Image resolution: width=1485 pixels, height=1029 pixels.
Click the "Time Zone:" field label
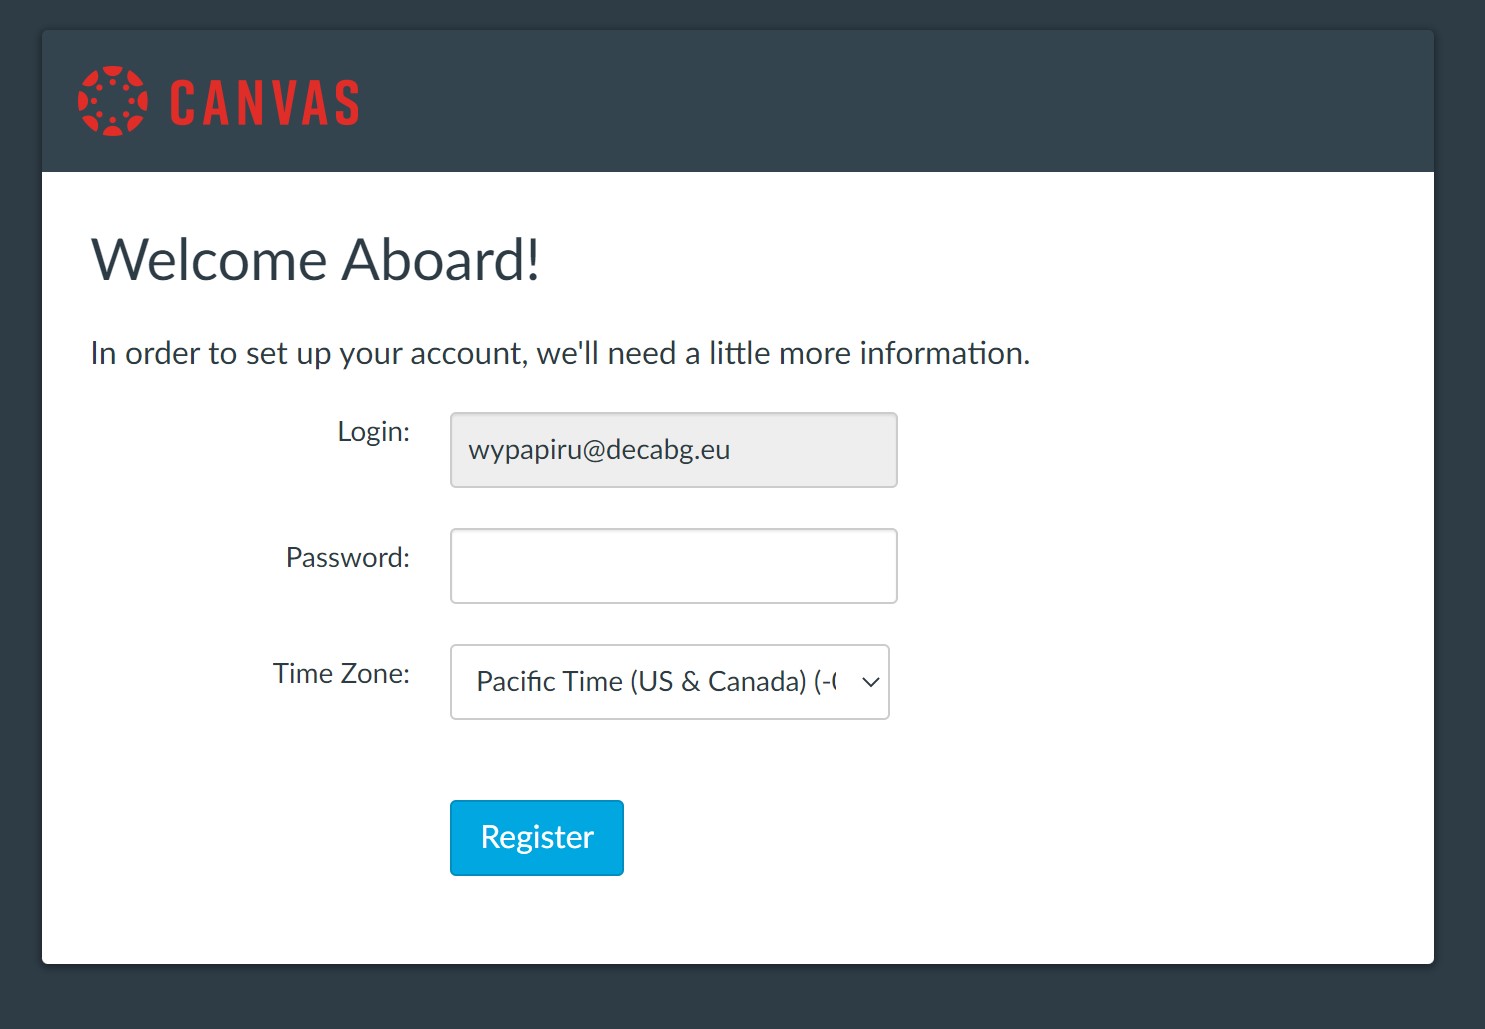coord(341,673)
